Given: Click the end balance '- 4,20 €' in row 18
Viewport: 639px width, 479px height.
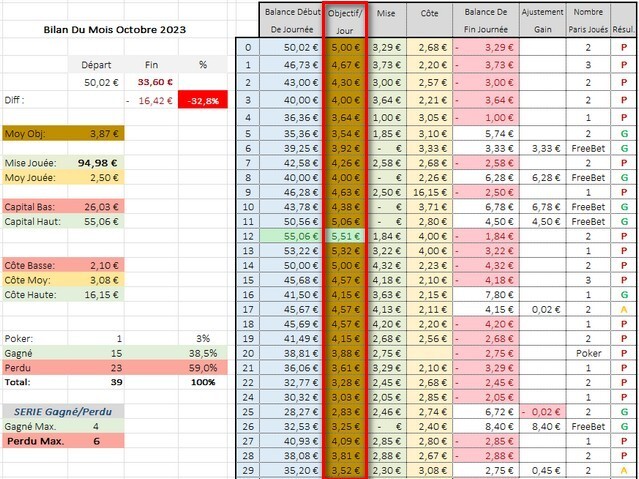Looking at the screenshot, I should 486,324.
